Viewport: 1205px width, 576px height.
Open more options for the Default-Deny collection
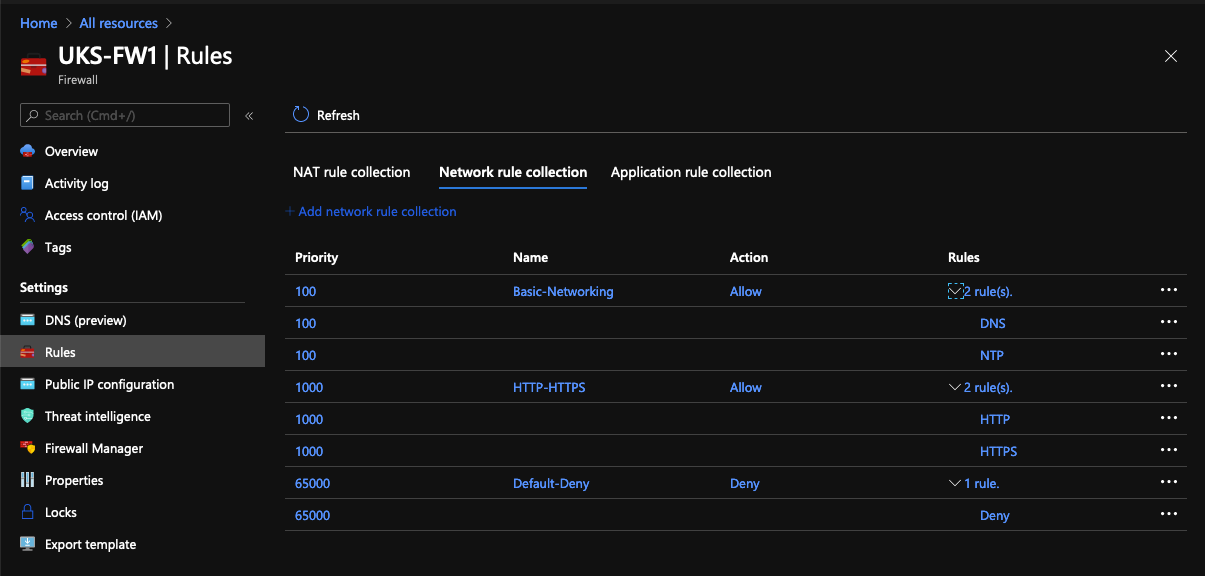tap(1169, 482)
